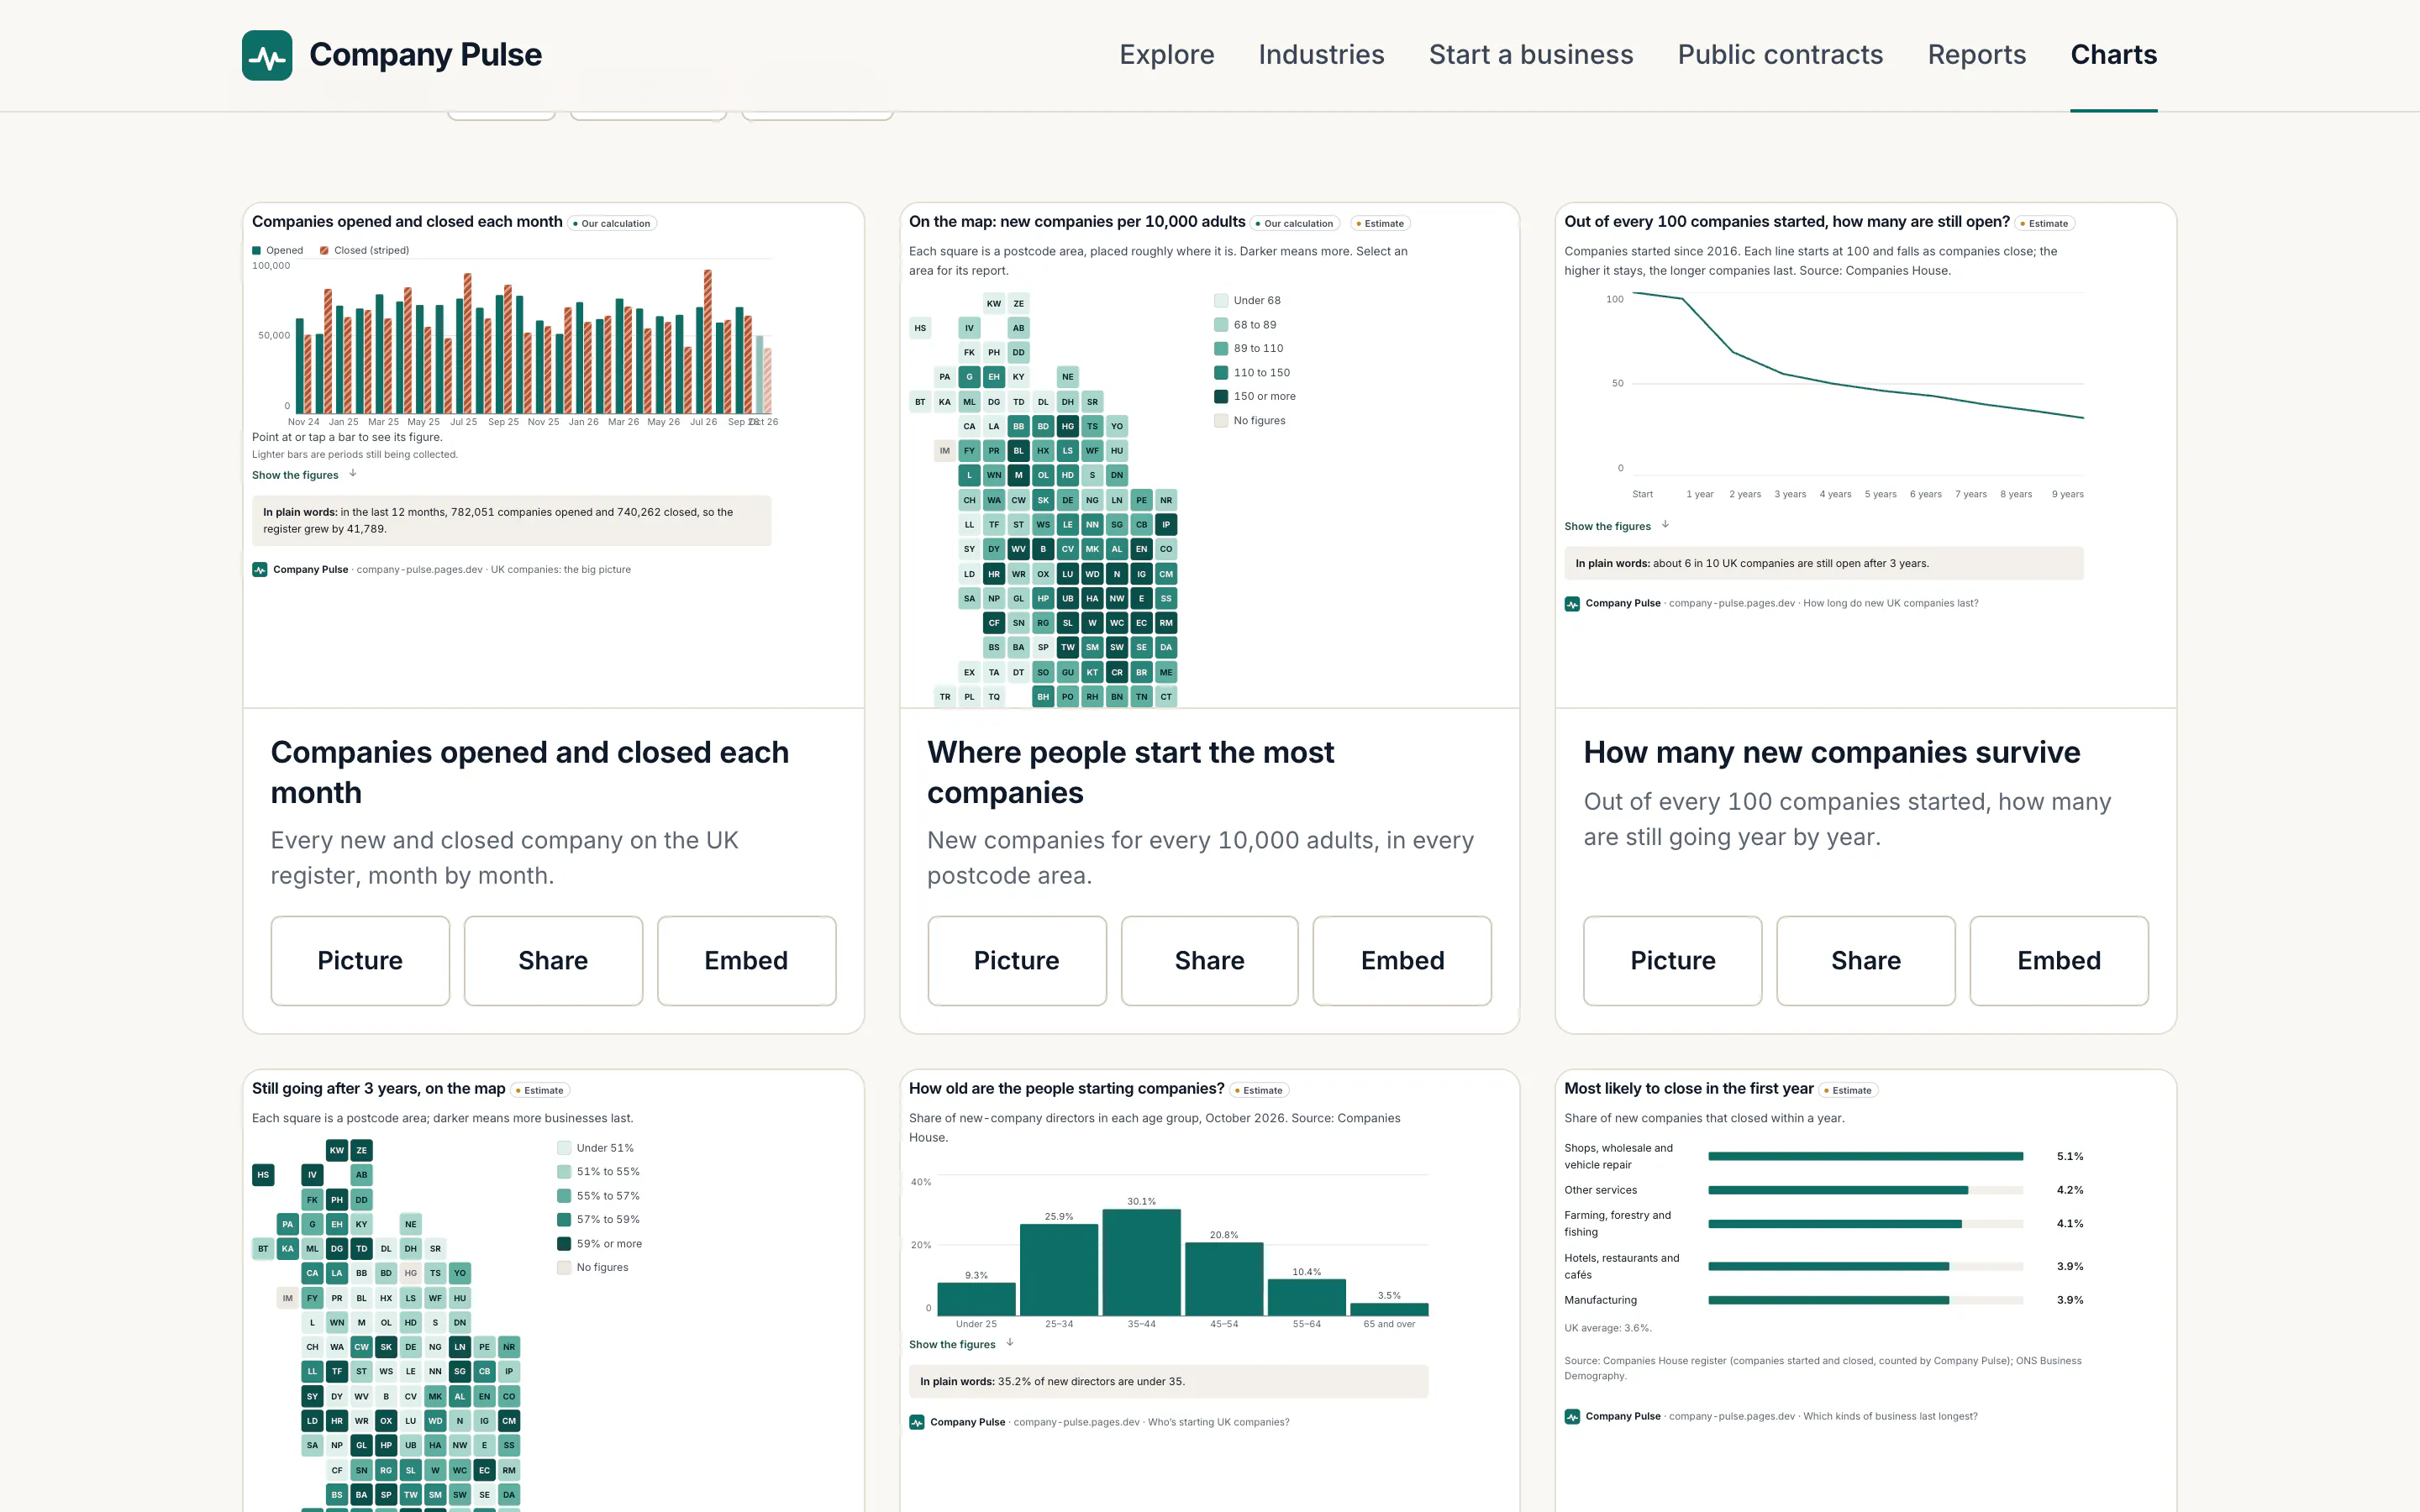Select the HS postcode square on new companies map
The width and height of the screenshot is (2420, 1512).
tap(920, 328)
